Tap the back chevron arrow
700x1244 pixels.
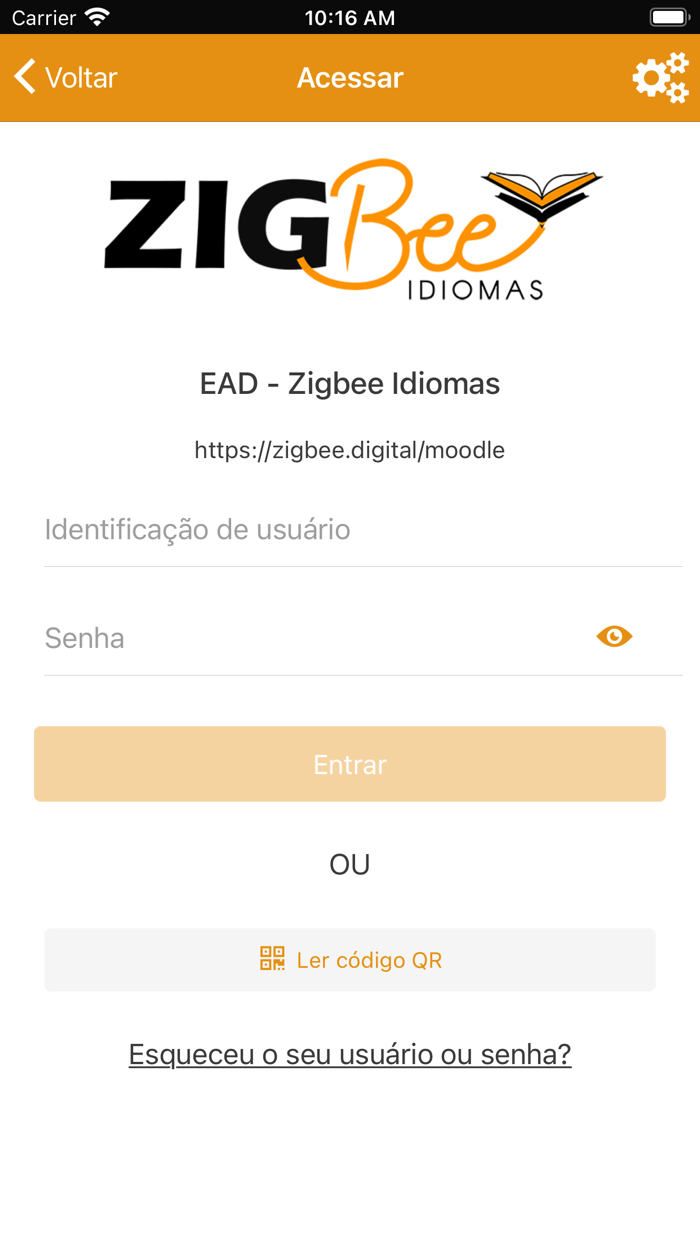pyautogui.click(x=24, y=77)
